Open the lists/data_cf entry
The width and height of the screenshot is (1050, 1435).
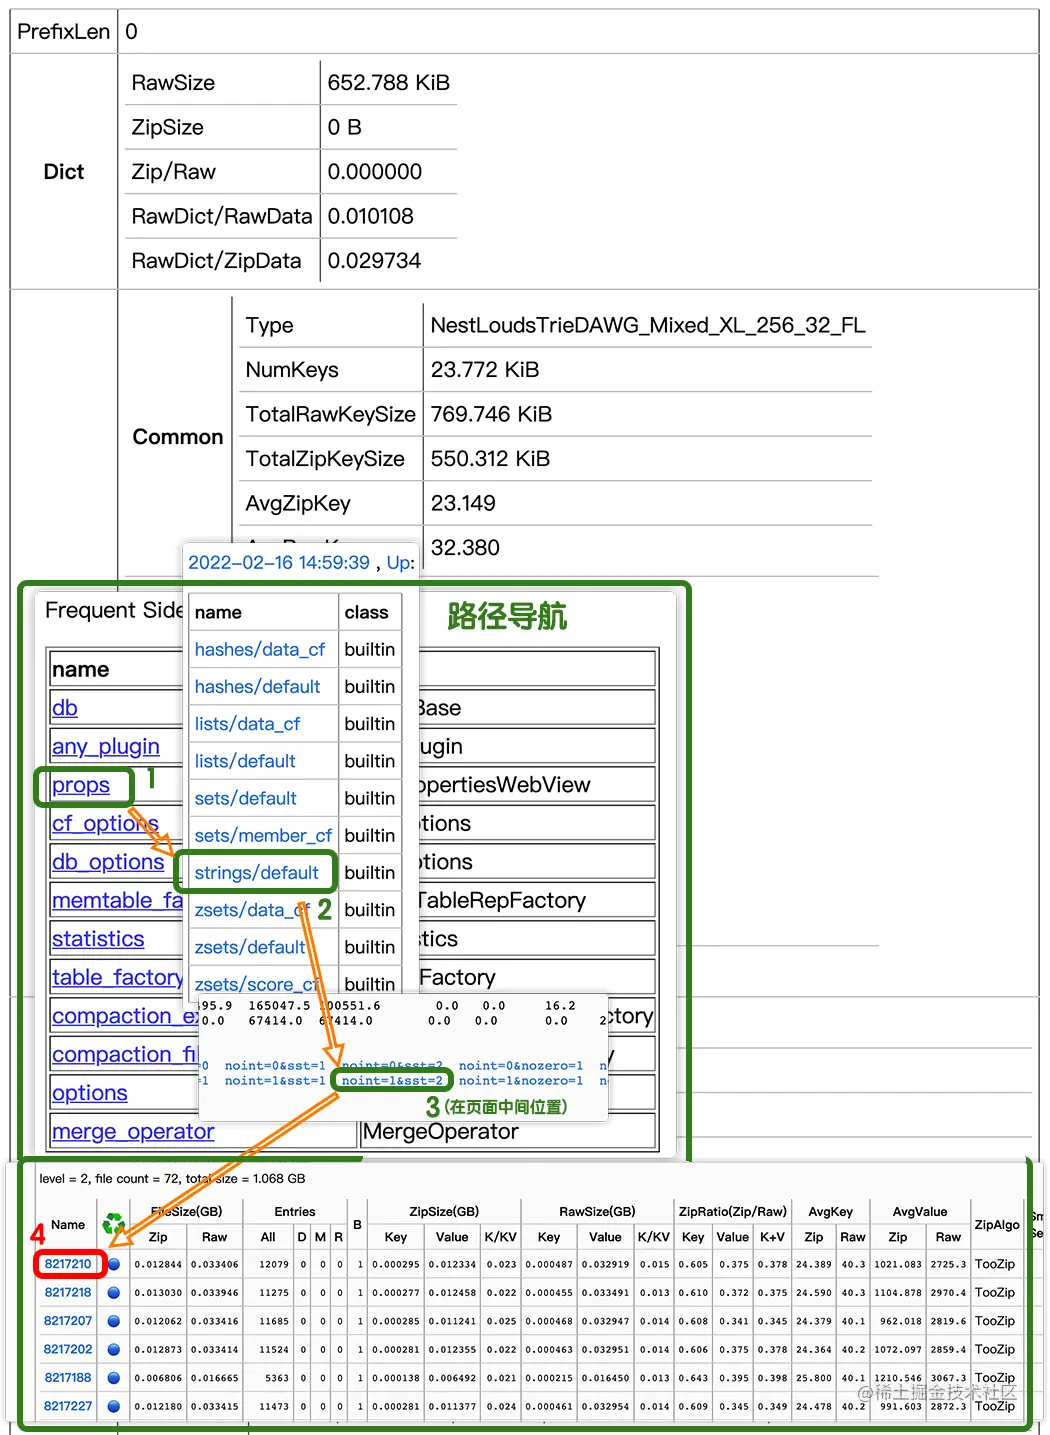tap(247, 724)
